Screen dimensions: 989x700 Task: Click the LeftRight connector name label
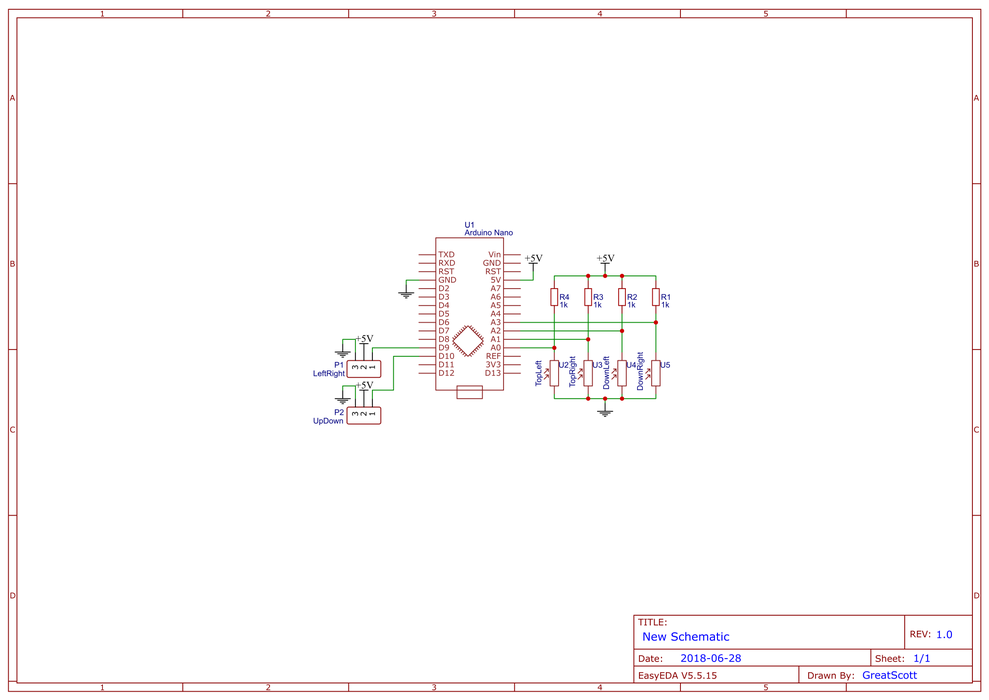[329, 373]
